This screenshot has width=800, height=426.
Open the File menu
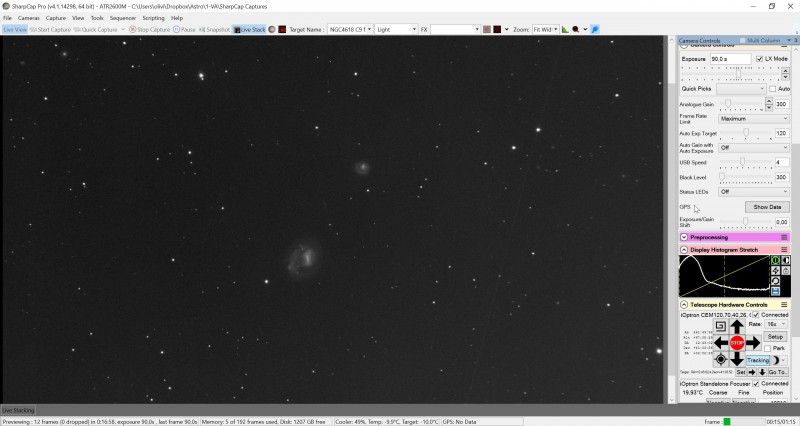click(7, 18)
